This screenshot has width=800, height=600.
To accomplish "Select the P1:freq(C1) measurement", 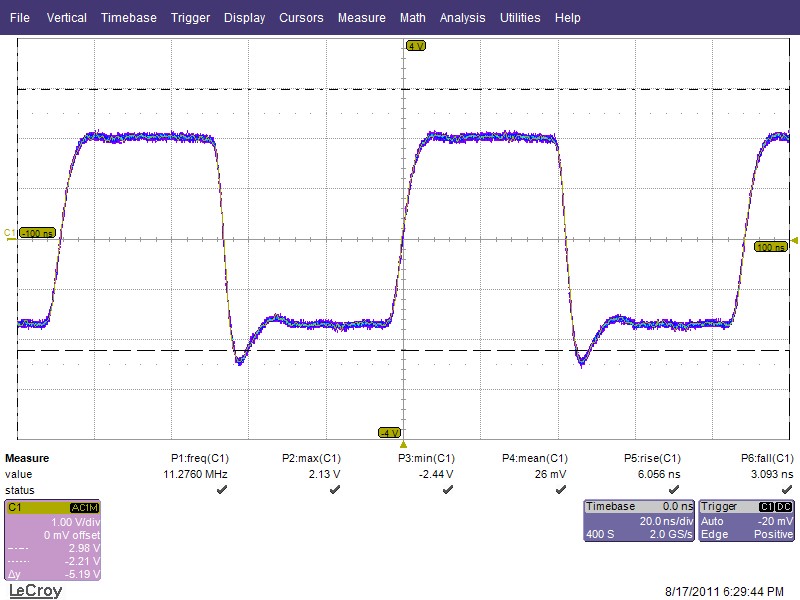I will pos(200,458).
